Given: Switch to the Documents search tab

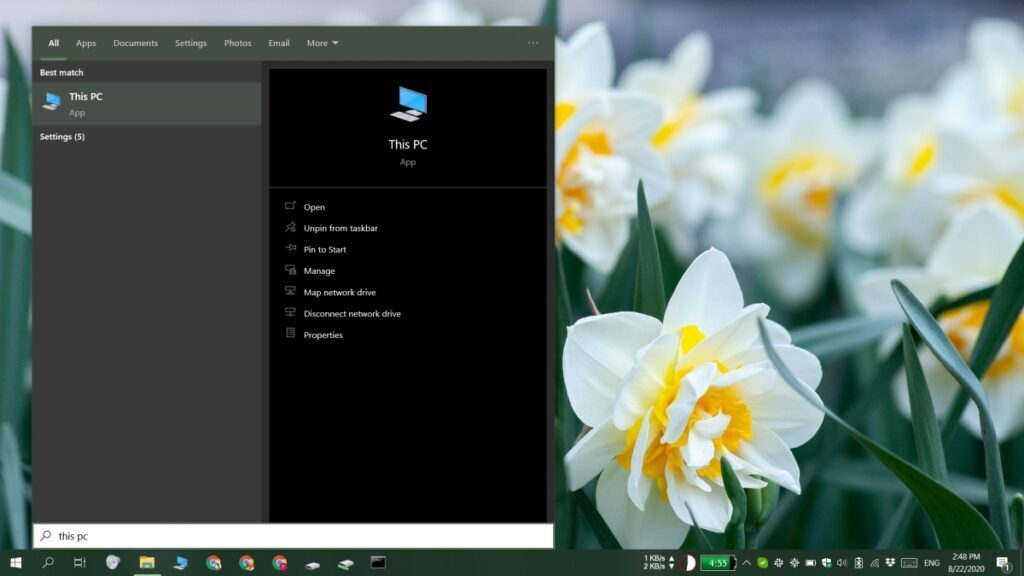Looking at the screenshot, I should tap(135, 43).
